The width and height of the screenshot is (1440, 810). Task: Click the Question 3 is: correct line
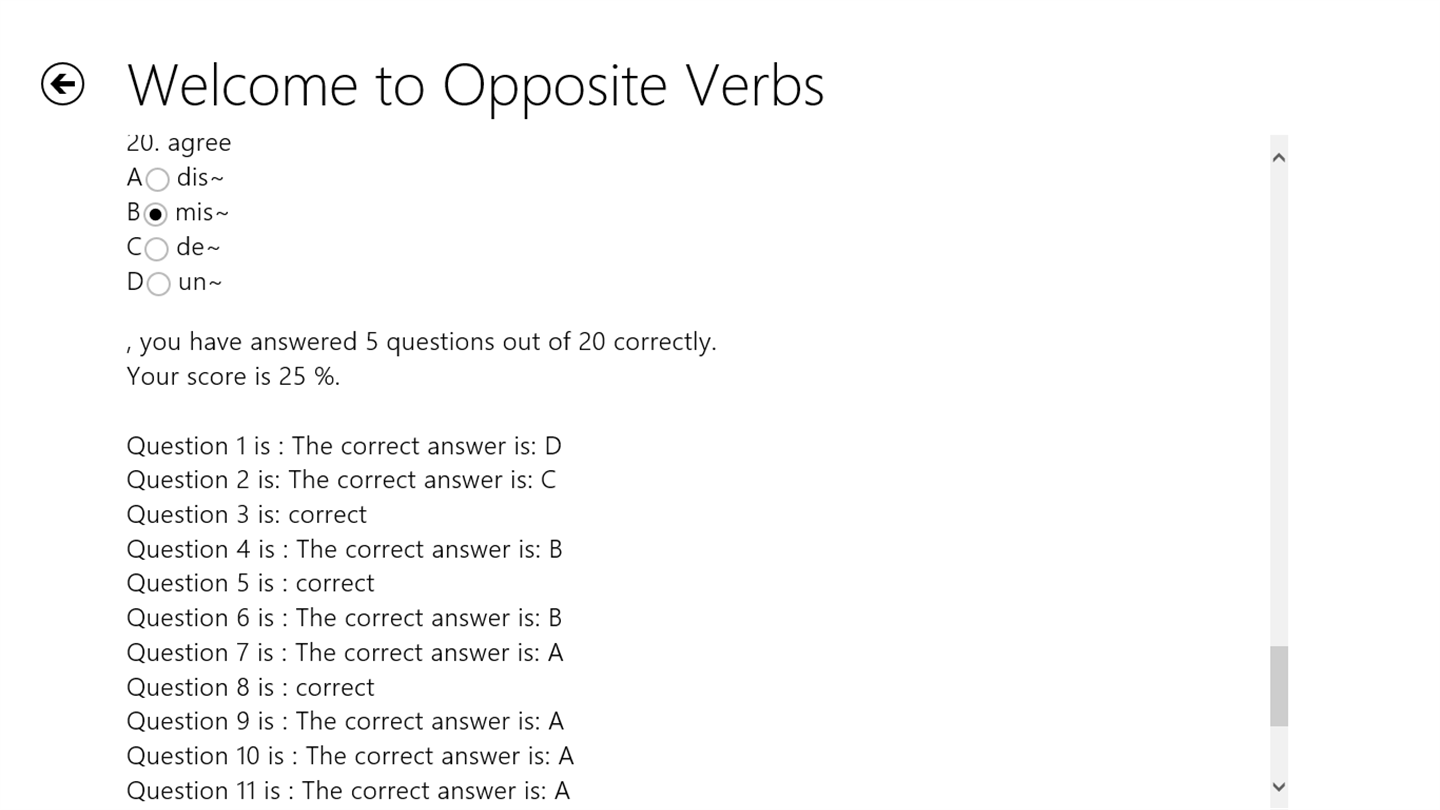click(247, 515)
